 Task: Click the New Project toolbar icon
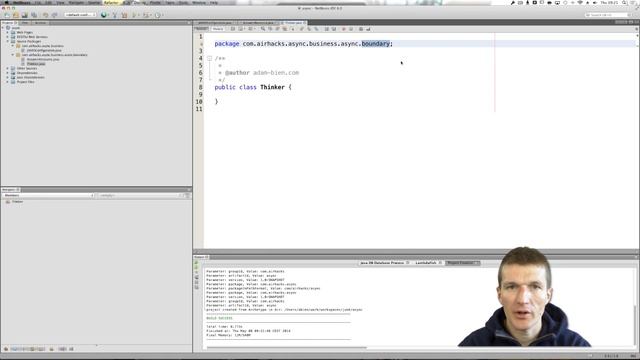pyautogui.click(x=16, y=15)
